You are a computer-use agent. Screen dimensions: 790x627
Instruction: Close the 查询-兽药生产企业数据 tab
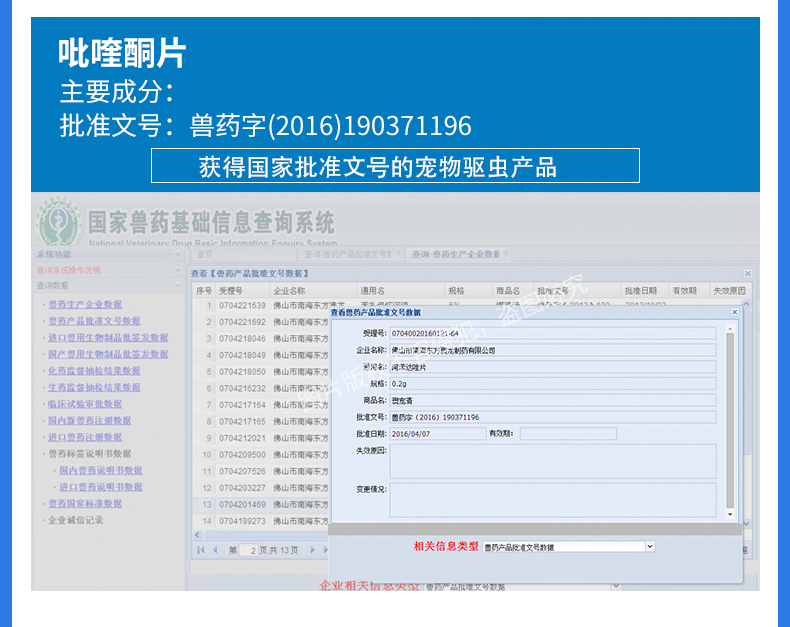click(506, 253)
